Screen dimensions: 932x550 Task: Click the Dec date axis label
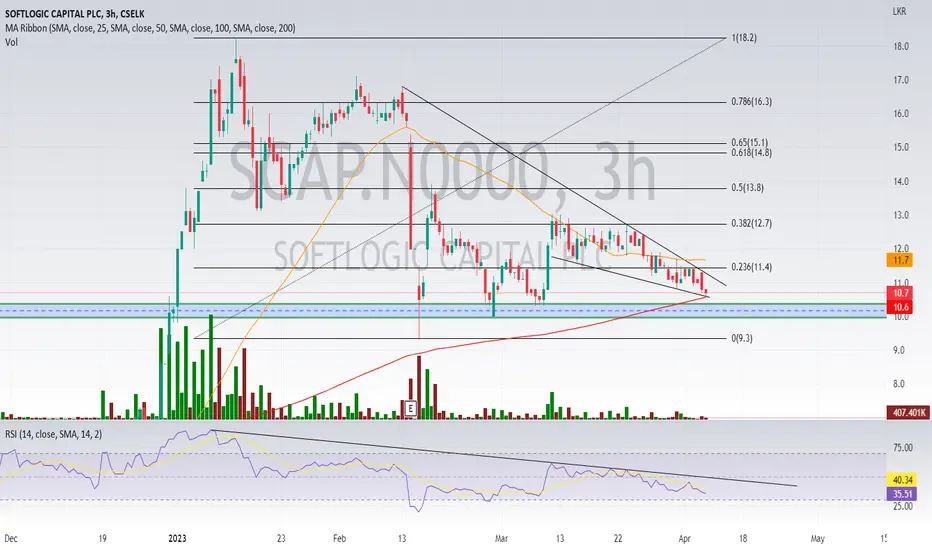pyautogui.click(x=11, y=539)
